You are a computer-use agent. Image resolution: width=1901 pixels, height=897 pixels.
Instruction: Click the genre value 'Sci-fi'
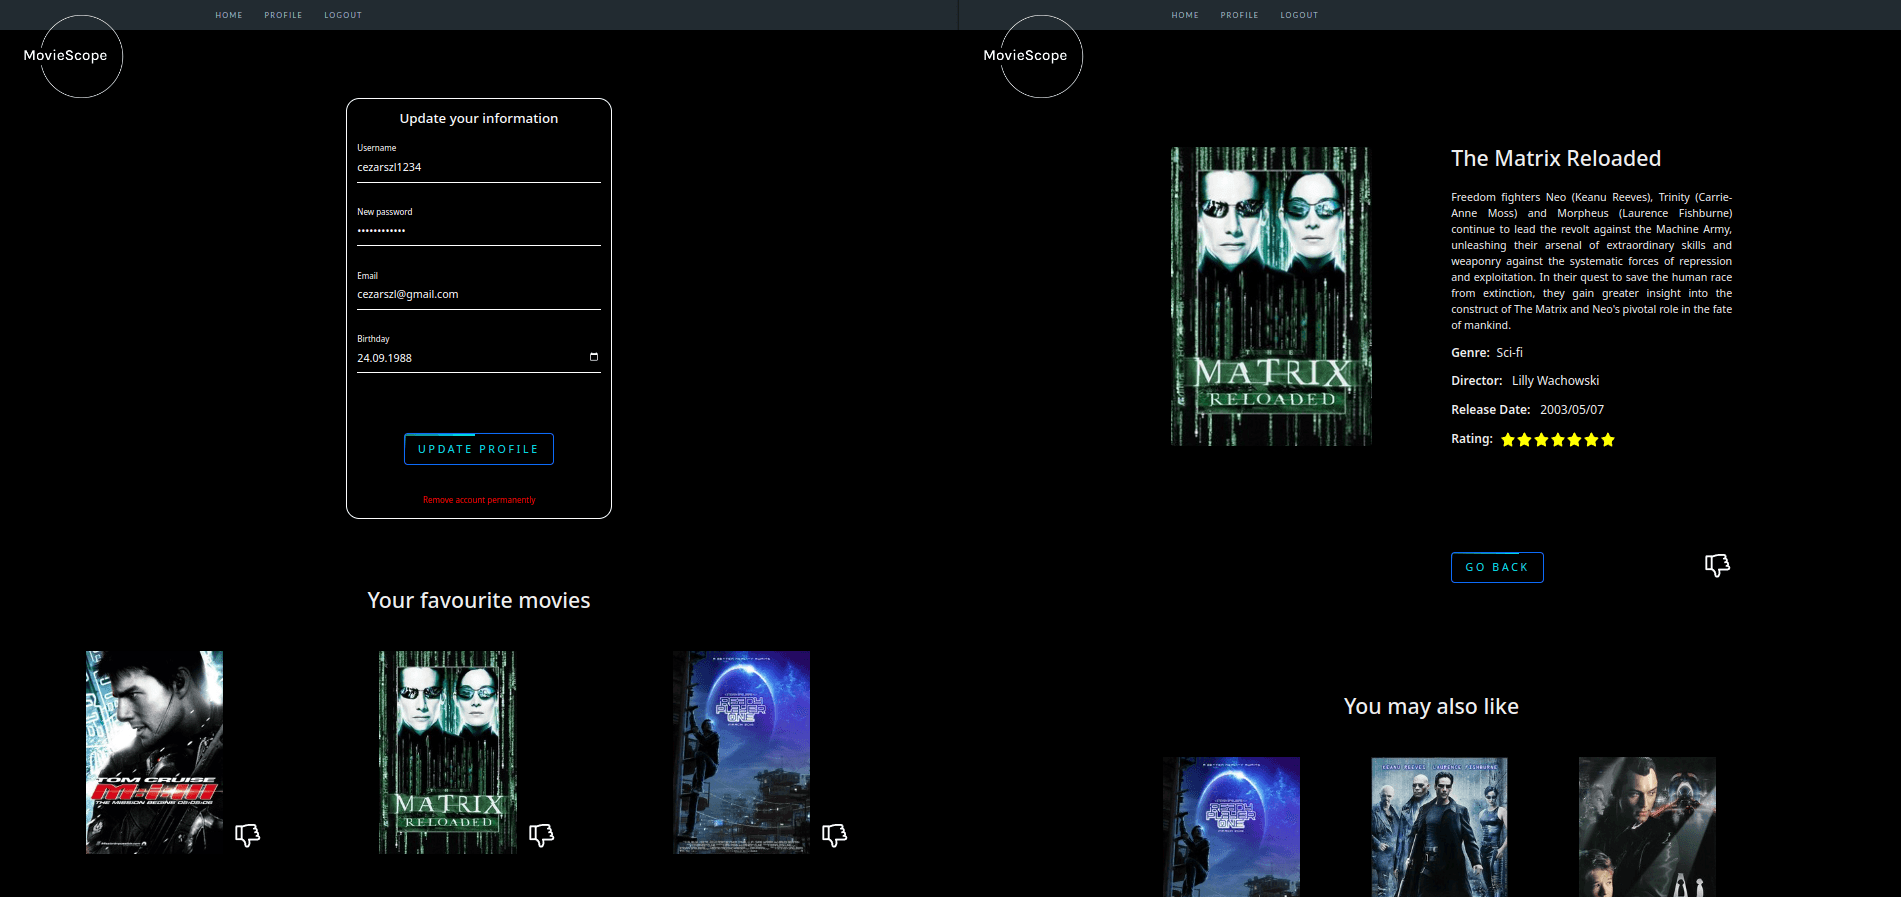coord(1509,353)
